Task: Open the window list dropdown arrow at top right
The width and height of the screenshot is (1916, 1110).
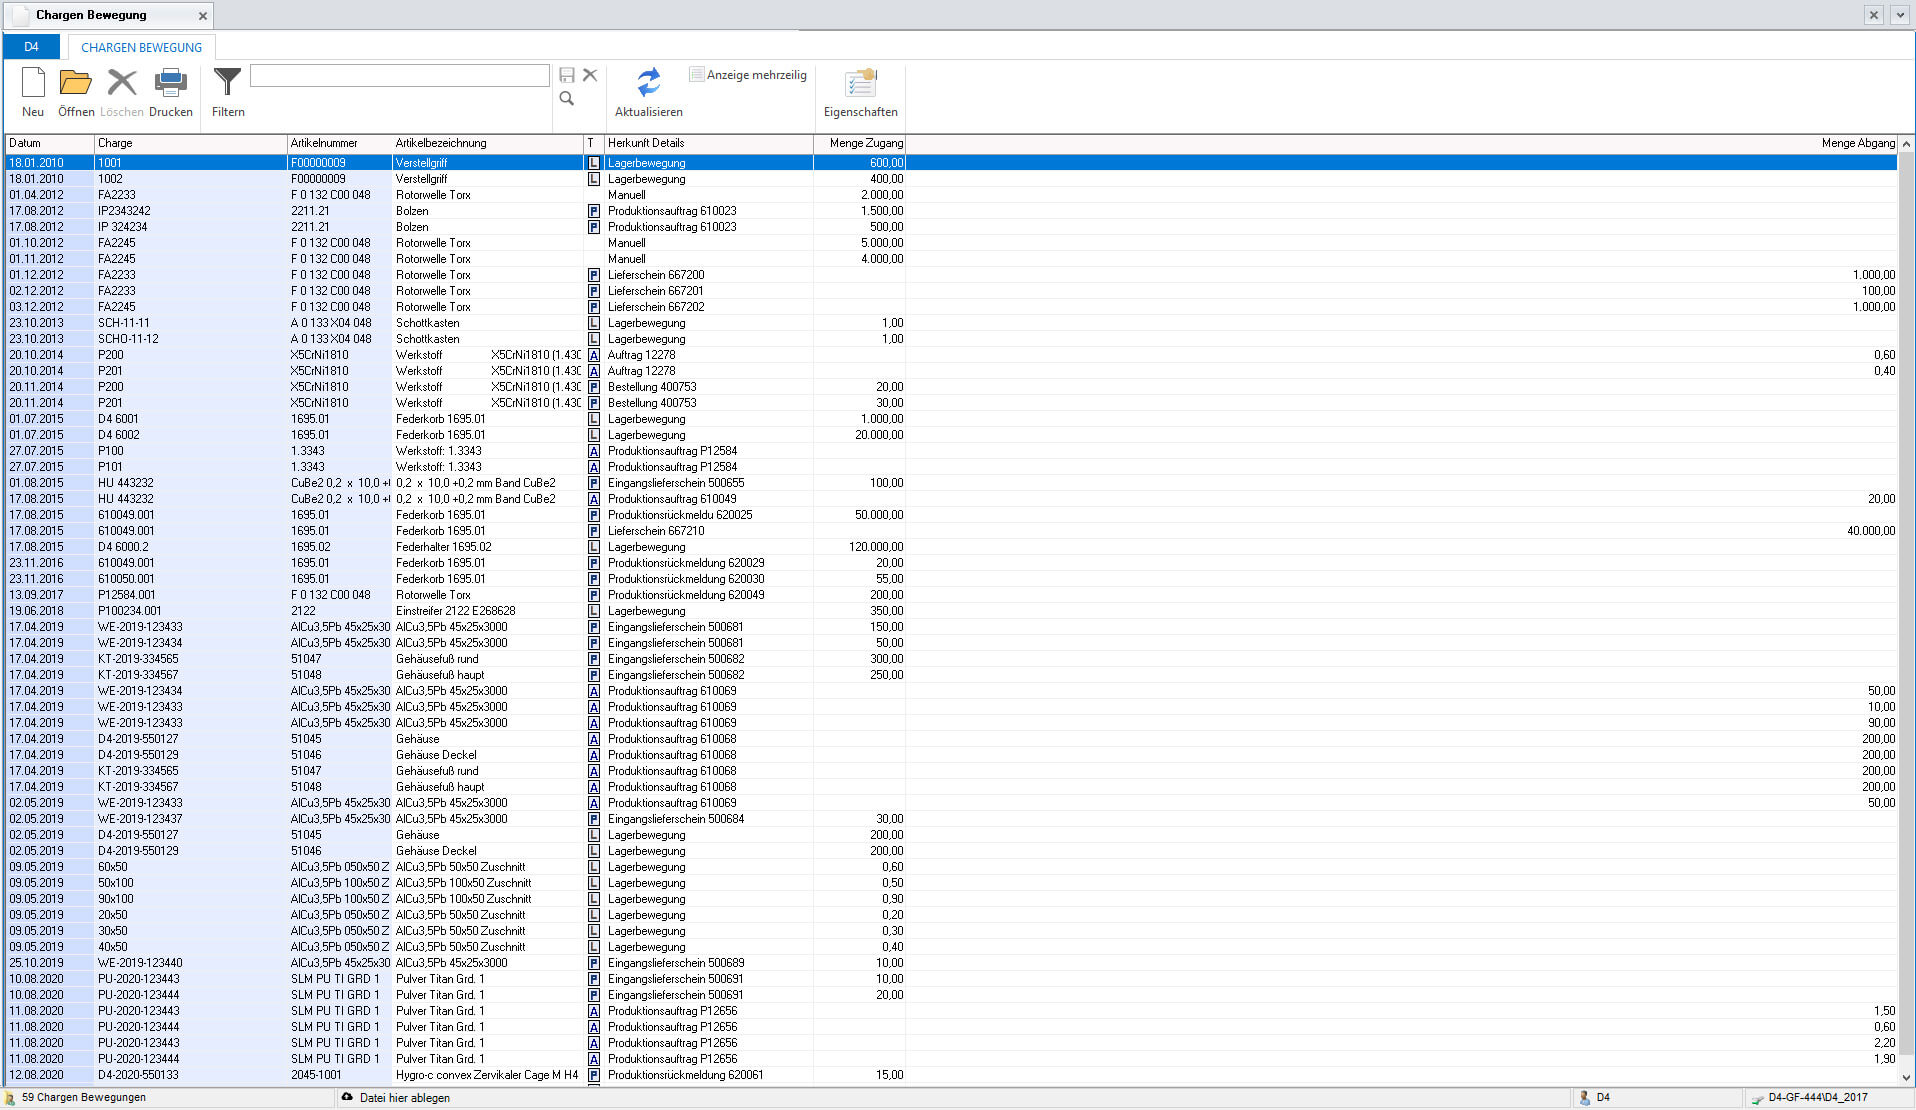Action: coord(1899,15)
